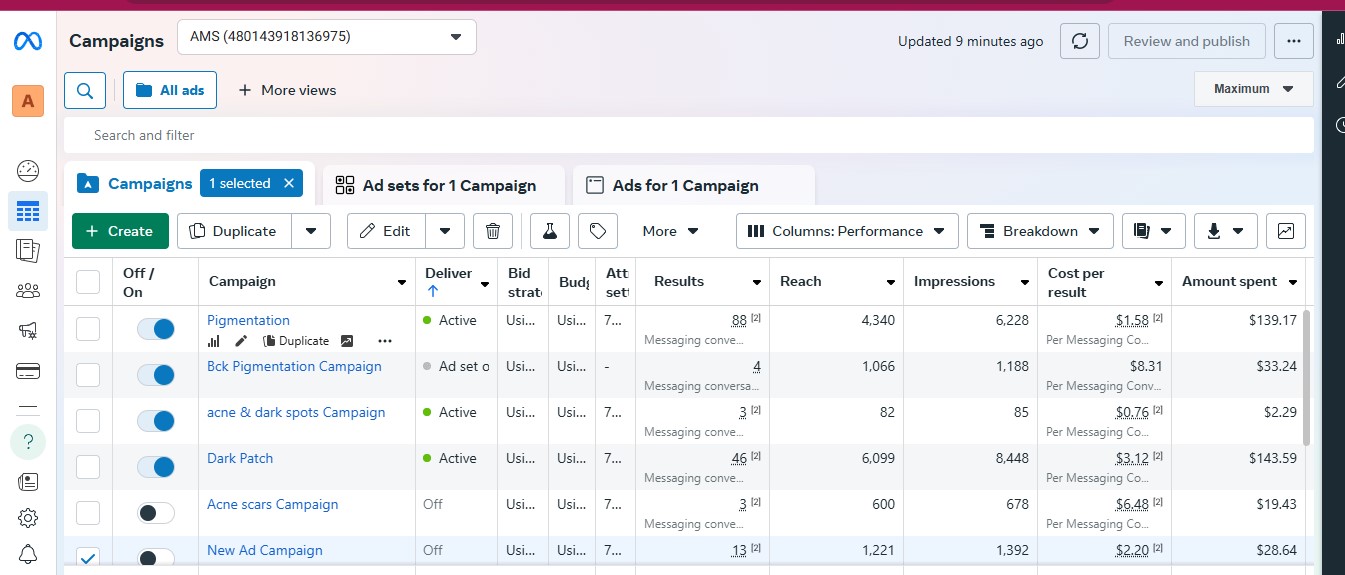Click the green Create button
This screenshot has width=1345, height=575.
tap(120, 231)
